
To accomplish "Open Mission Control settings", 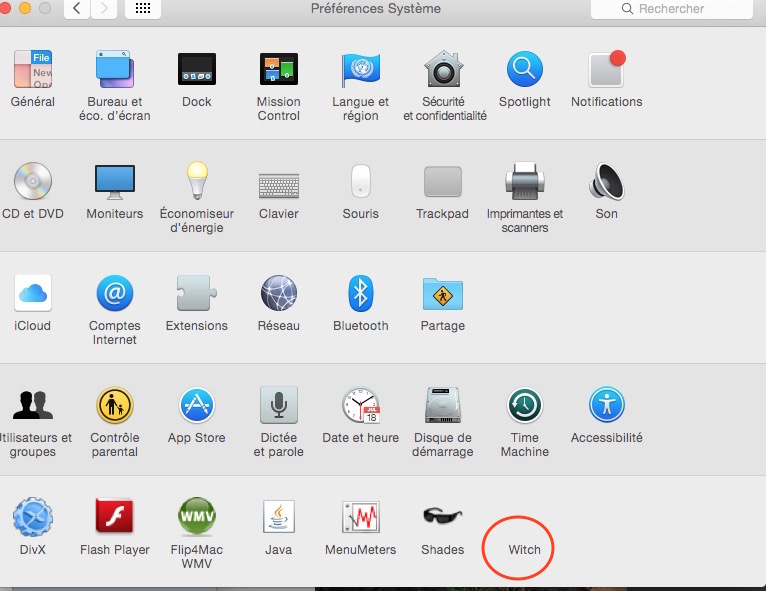I will pyautogui.click(x=278, y=70).
